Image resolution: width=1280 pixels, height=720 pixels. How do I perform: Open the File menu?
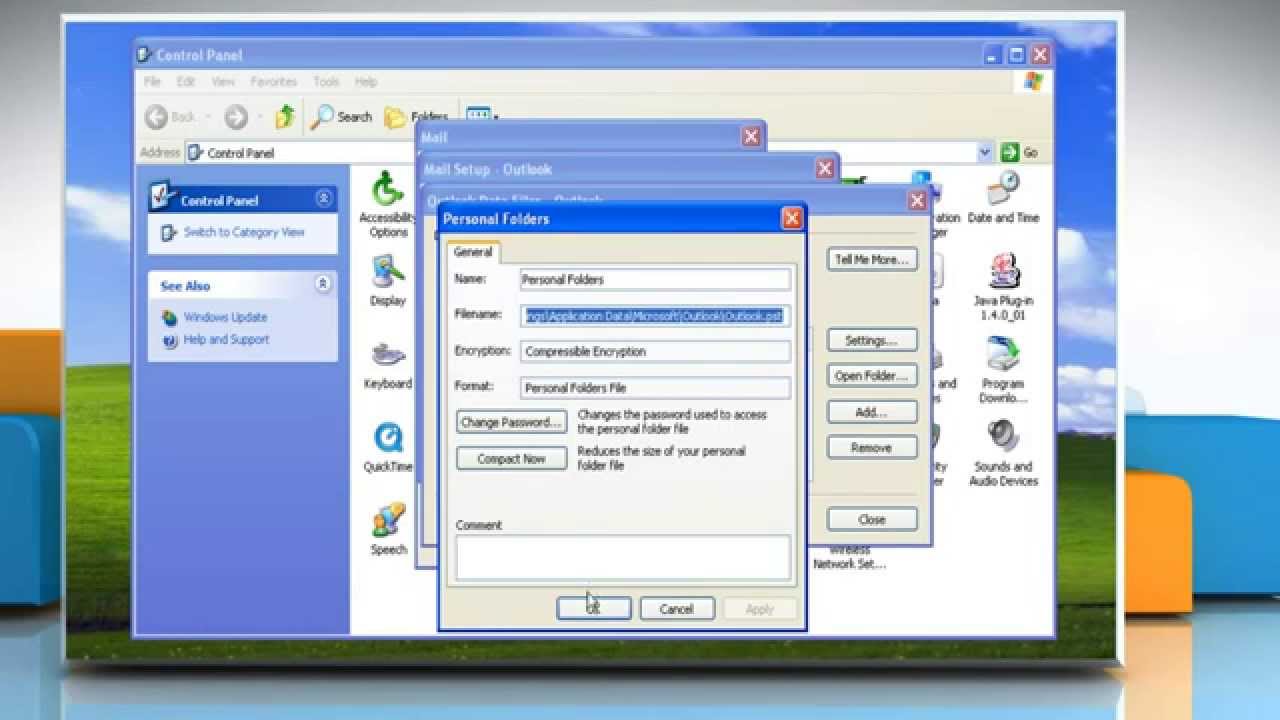click(152, 82)
